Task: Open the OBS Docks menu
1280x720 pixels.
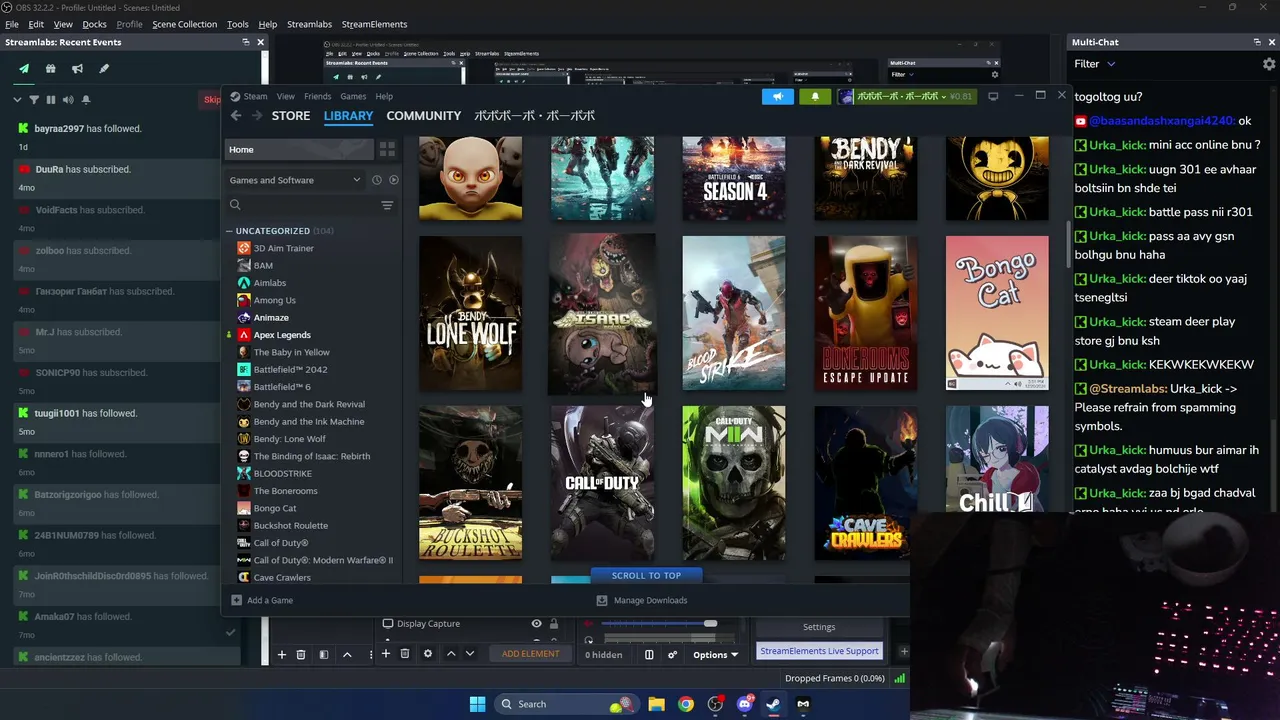Action: pos(94,24)
